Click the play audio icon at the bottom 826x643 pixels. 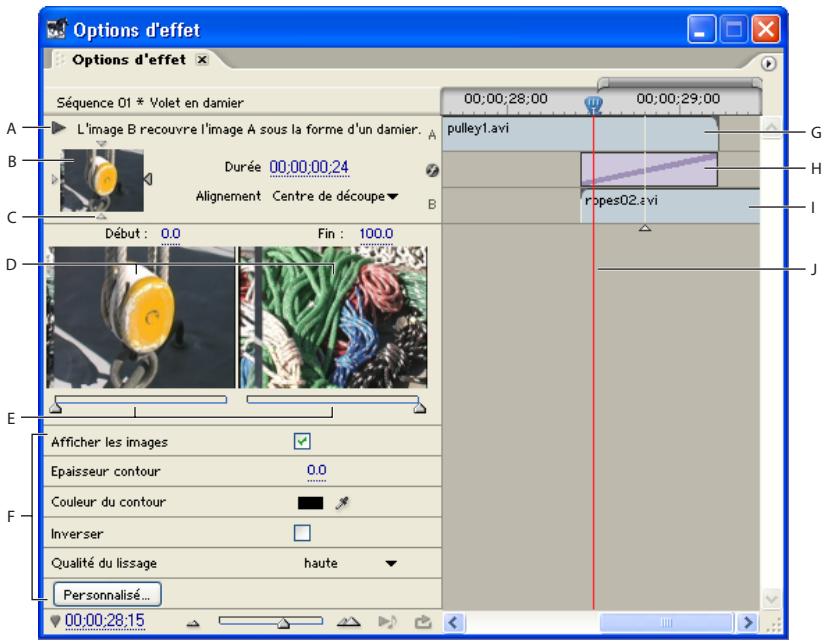pos(387,621)
